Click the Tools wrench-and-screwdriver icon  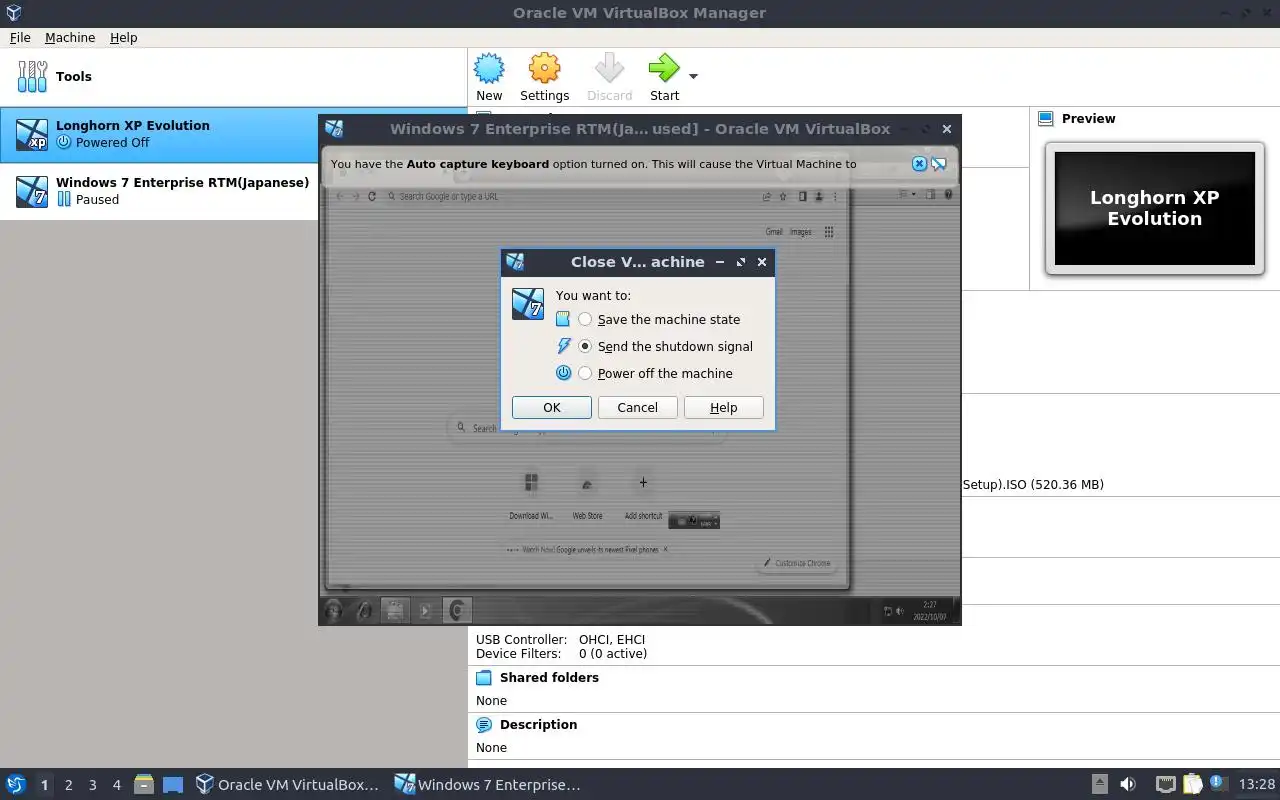click(x=32, y=76)
